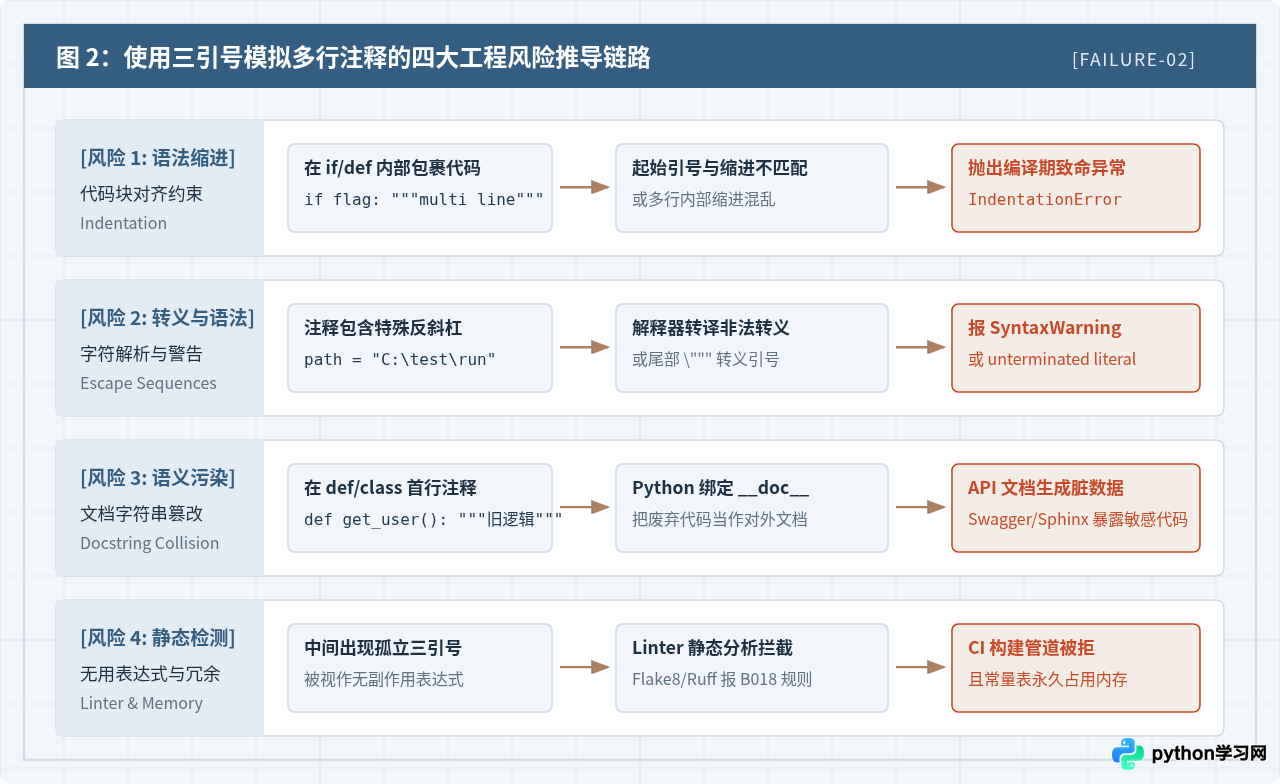Click the "Docstring Collision" label
The height and width of the screenshot is (784, 1280).
149,543
